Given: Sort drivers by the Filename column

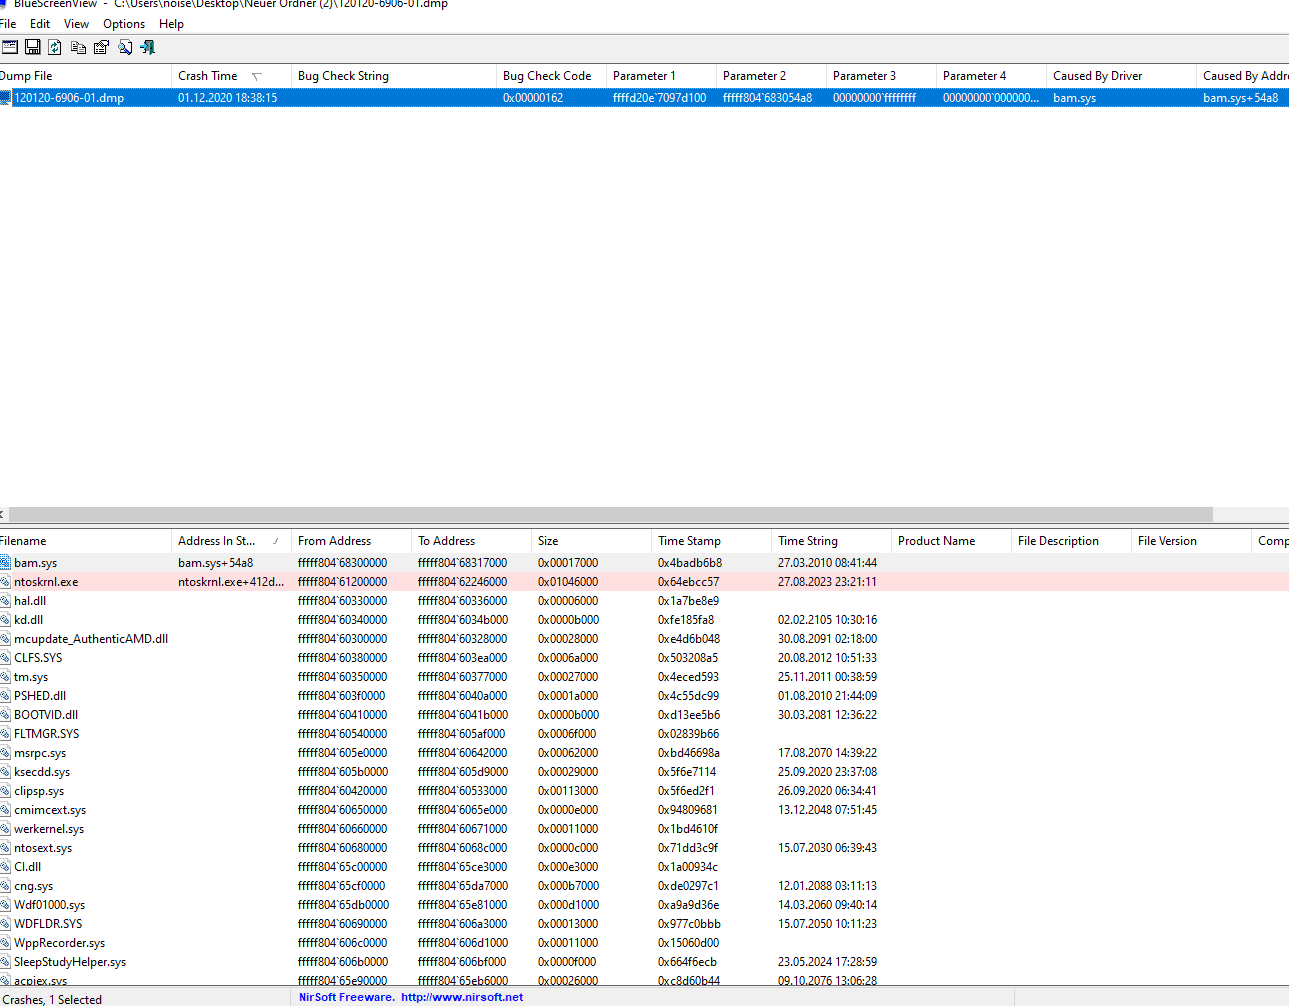Looking at the screenshot, I should pos(85,541).
